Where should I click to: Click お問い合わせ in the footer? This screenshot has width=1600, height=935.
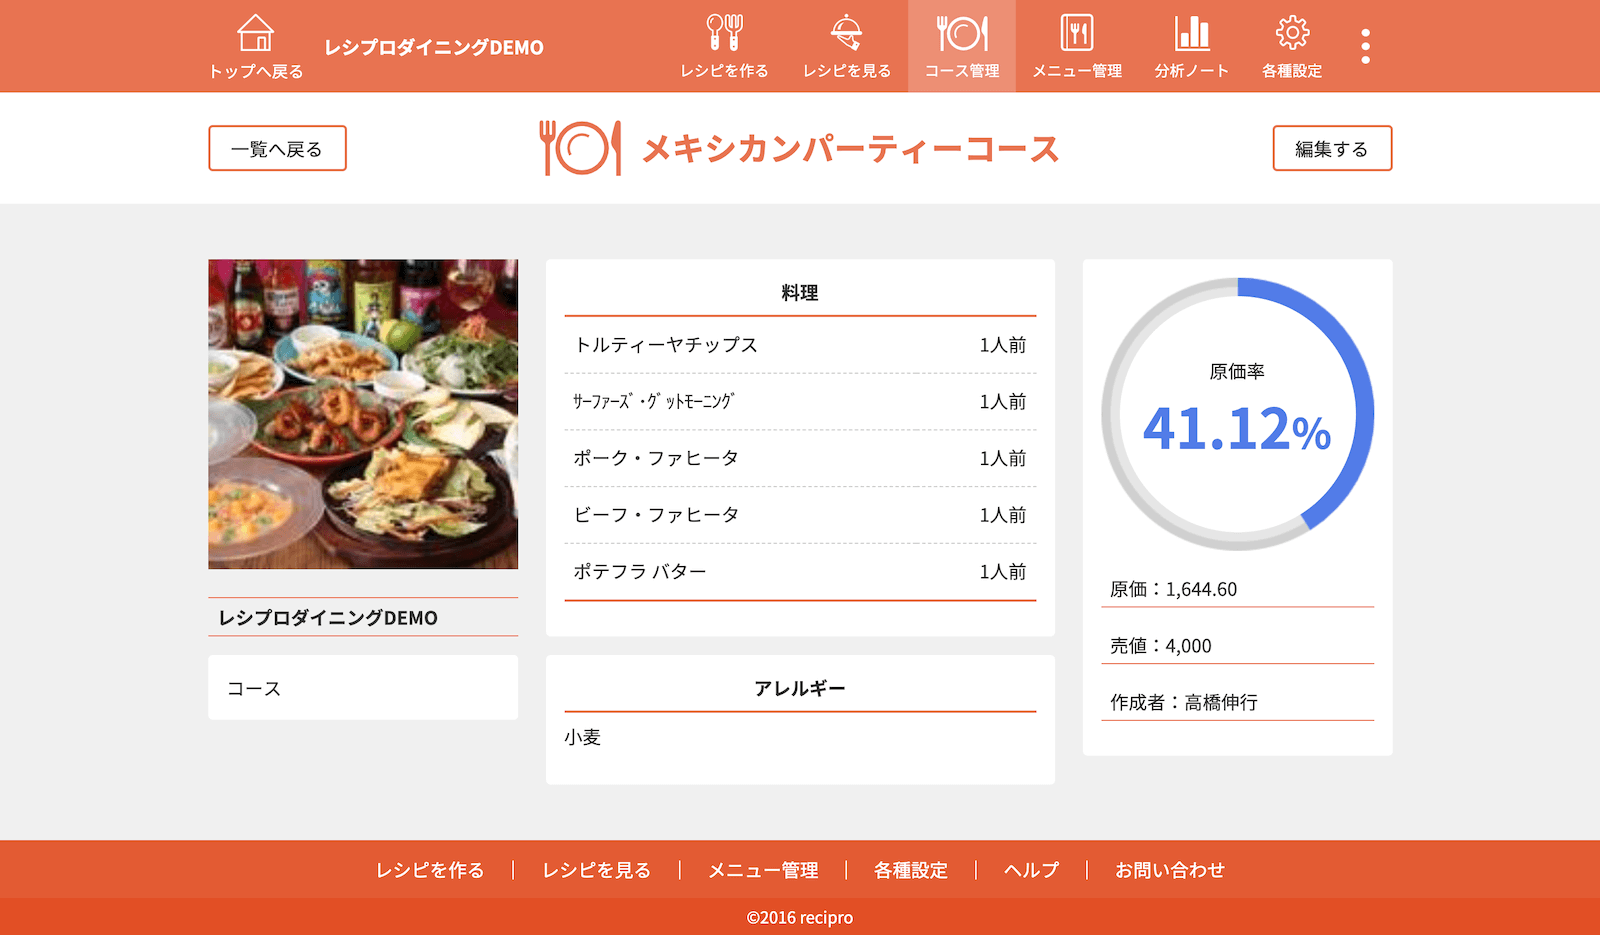[x=1169, y=870]
